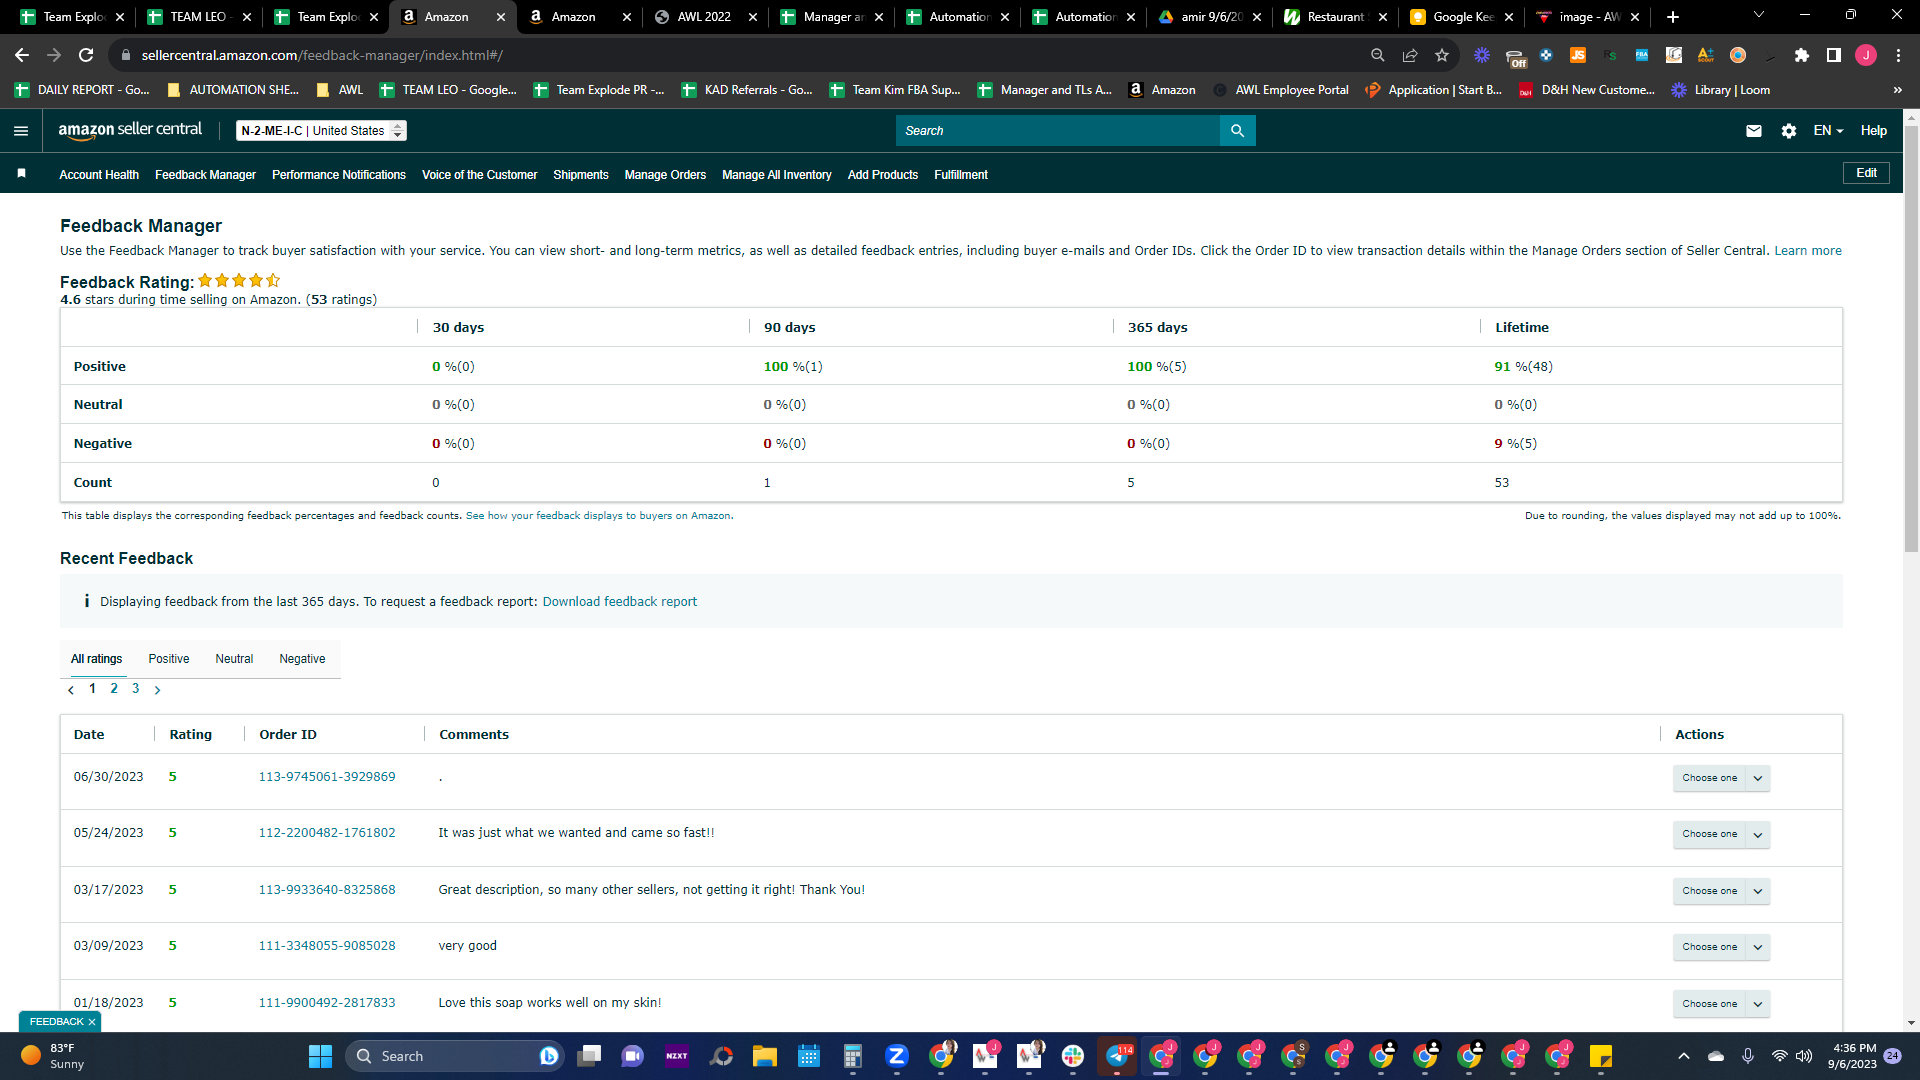The width and height of the screenshot is (1920, 1080).
Task: Click the Amazon Seller Central logo
Action: (130, 130)
